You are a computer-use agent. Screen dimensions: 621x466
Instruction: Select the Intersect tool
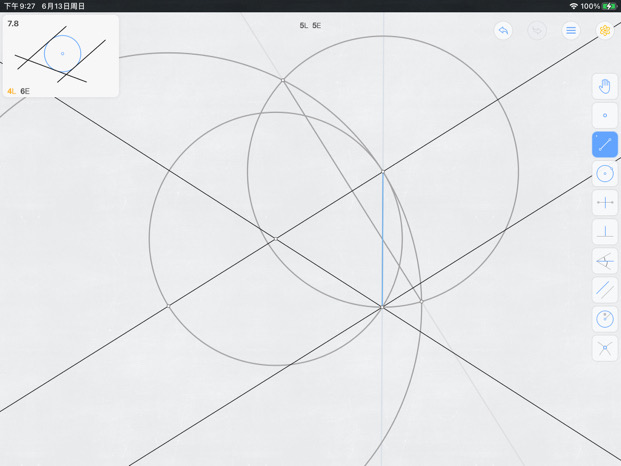tap(605, 348)
